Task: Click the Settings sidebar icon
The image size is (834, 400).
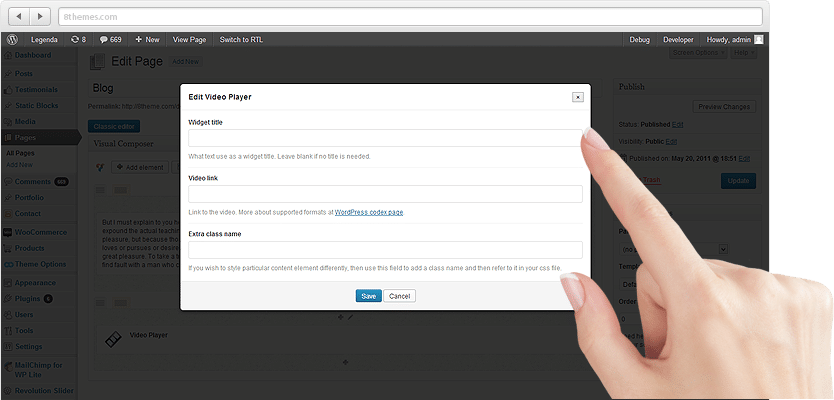Action: pos(7,347)
